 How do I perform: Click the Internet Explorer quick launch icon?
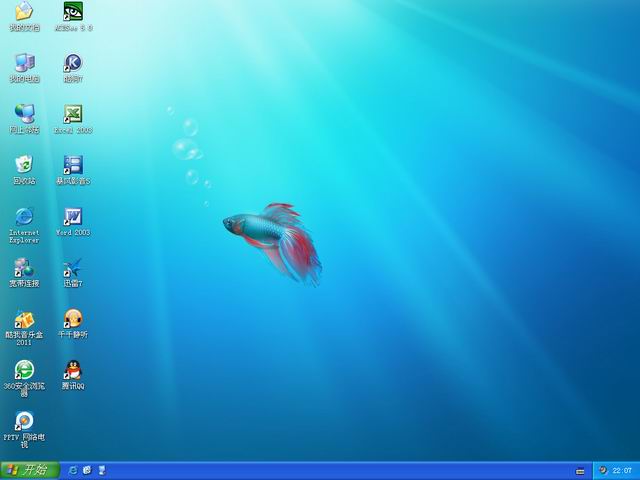tap(72, 470)
